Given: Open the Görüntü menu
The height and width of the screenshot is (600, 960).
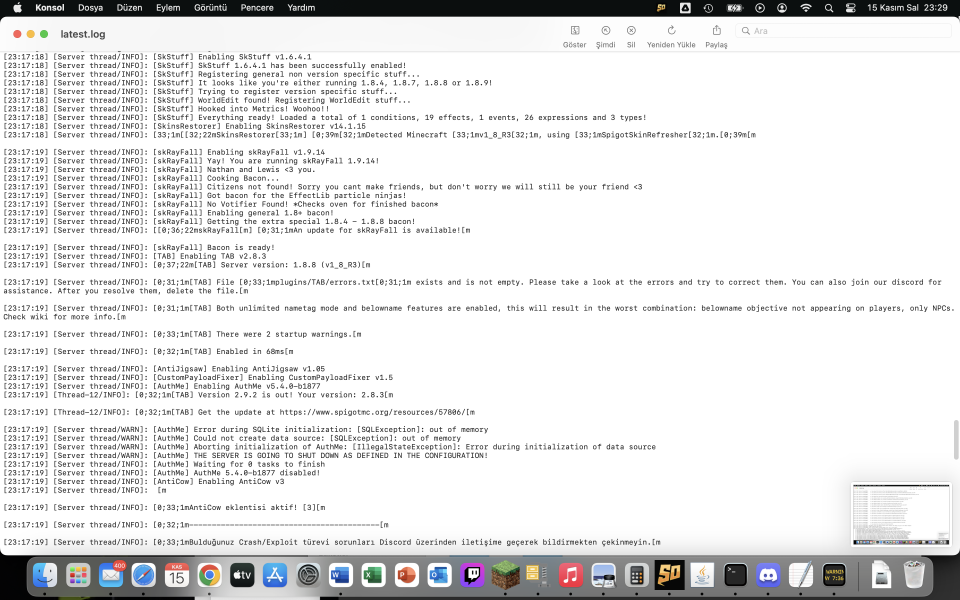Looking at the screenshot, I should coord(211,8).
